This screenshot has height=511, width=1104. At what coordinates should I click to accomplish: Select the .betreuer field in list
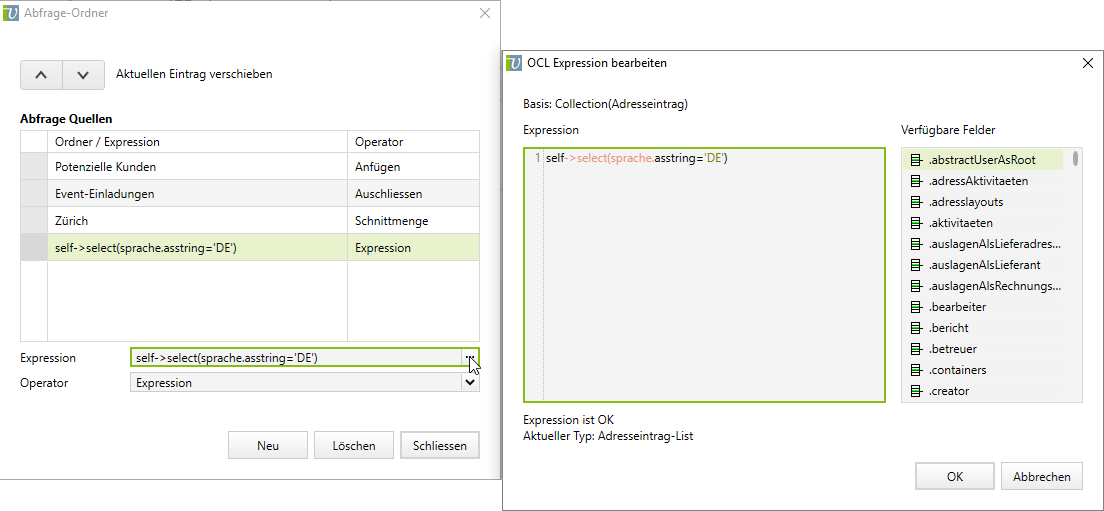point(952,349)
